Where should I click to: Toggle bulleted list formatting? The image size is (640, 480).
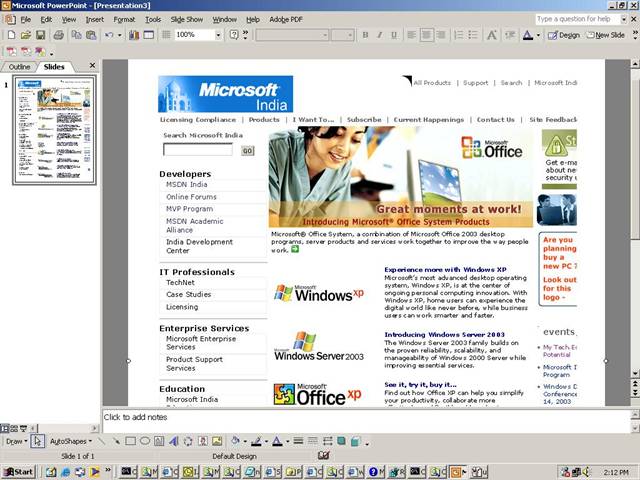pos(473,35)
